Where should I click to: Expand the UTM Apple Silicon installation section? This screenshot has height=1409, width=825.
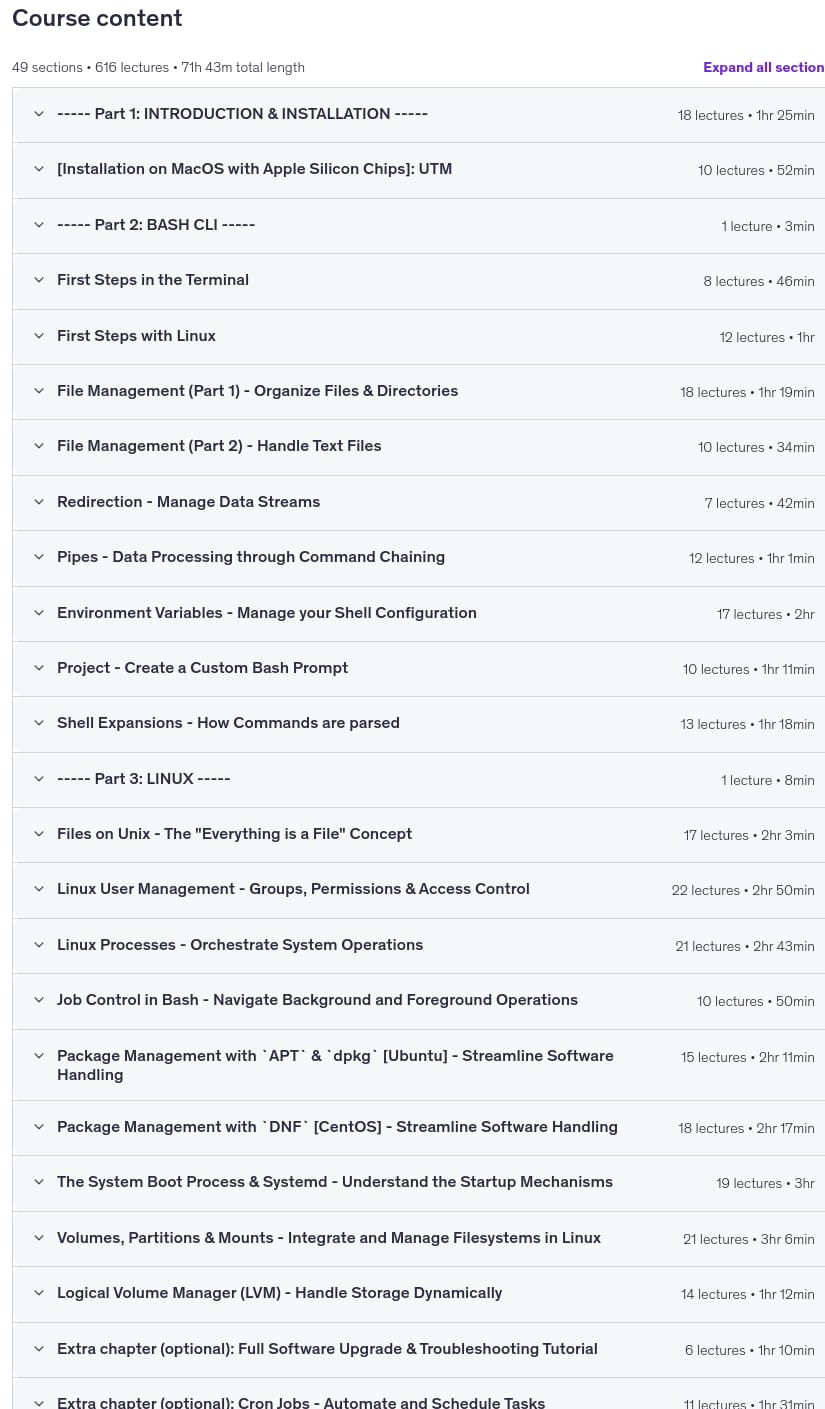pos(418,170)
